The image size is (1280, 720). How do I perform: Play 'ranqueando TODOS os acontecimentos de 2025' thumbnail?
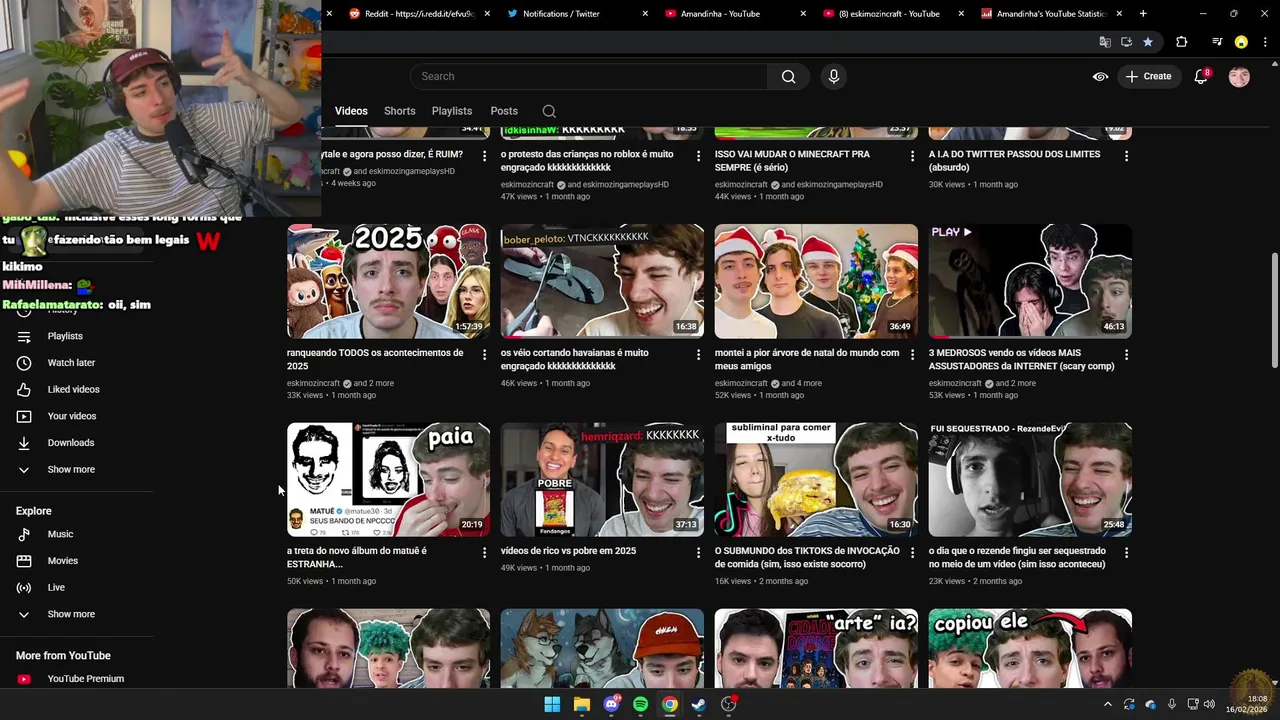pos(388,281)
